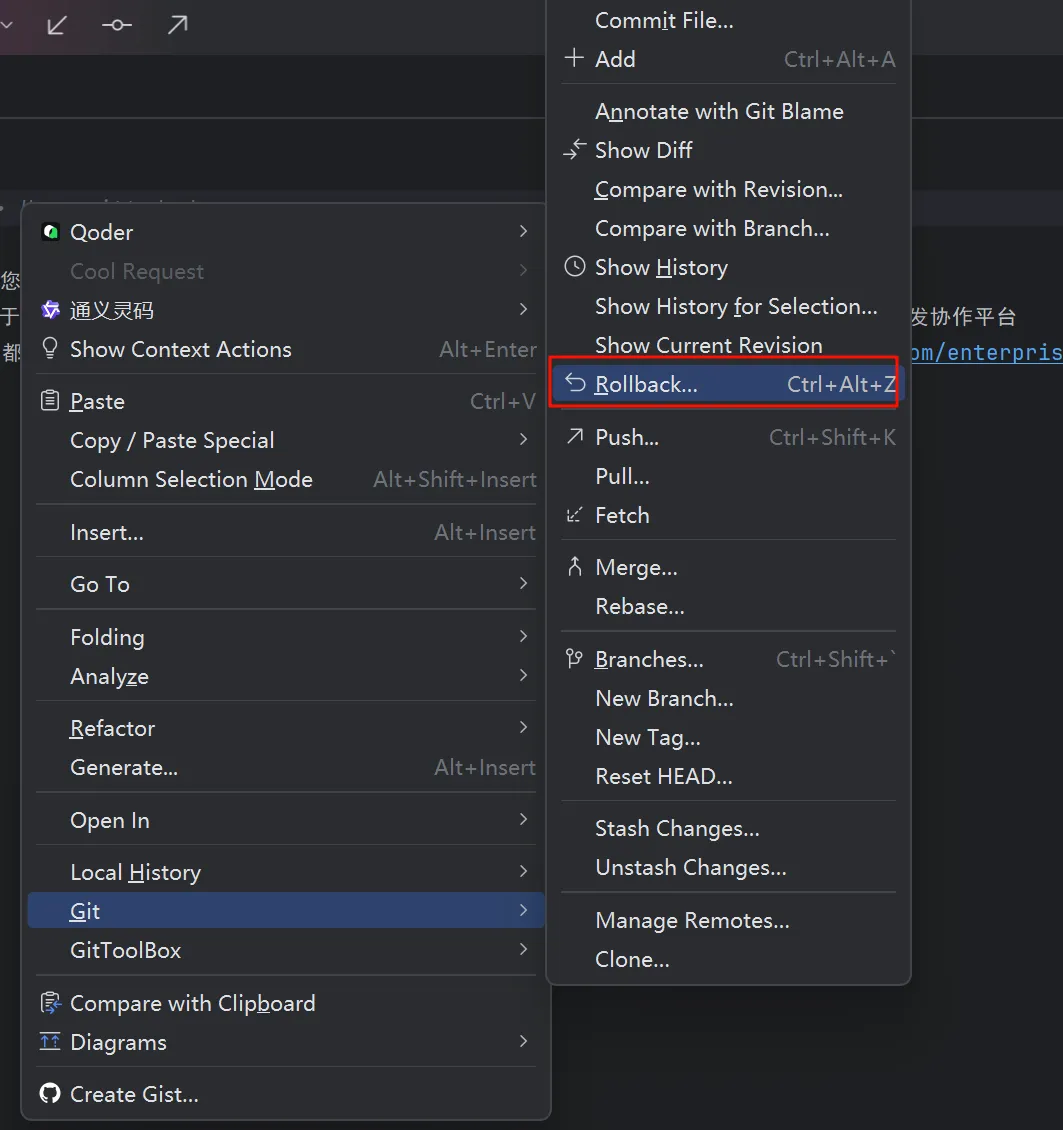
Task: Click the Diagrams icon
Action: 50,1041
